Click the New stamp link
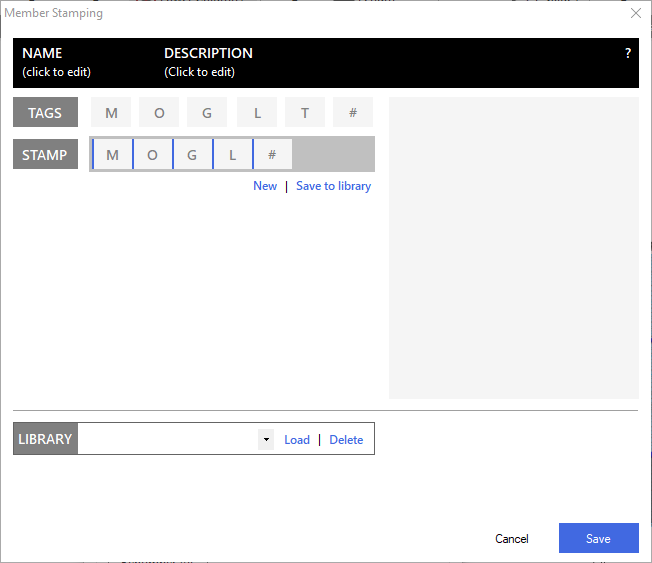652x563 pixels. pyautogui.click(x=265, y=186)
